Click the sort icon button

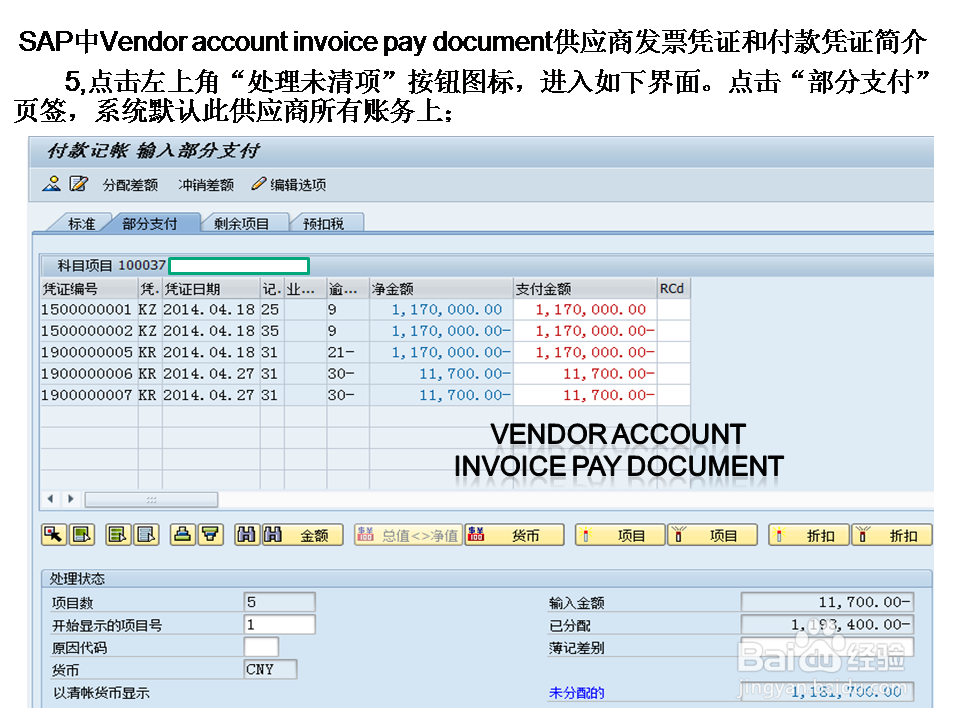(x=182, y=535)
